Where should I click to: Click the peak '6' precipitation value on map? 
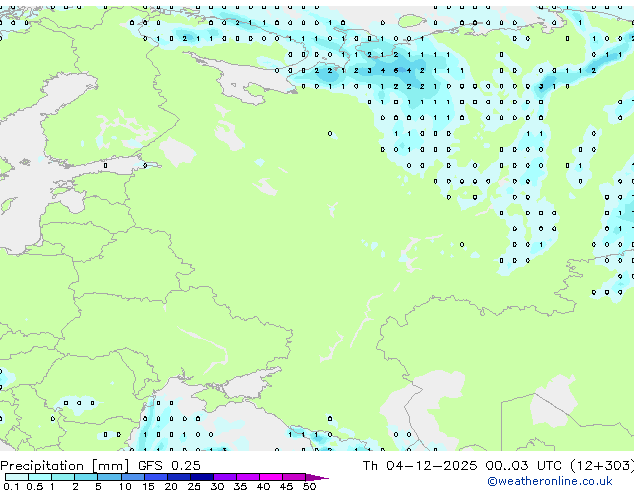pyautogui.click(x=396, y=70)
